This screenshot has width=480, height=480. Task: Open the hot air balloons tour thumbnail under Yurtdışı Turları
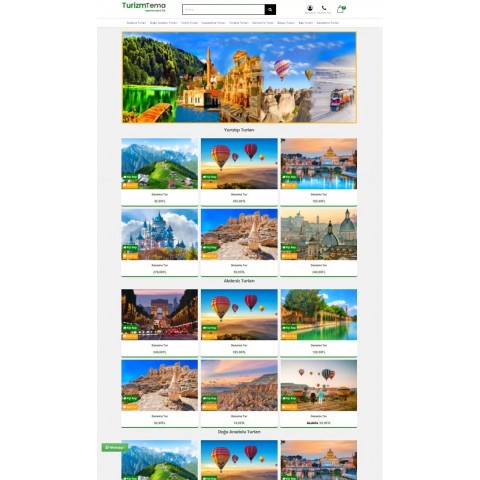(x=239, y=164)
